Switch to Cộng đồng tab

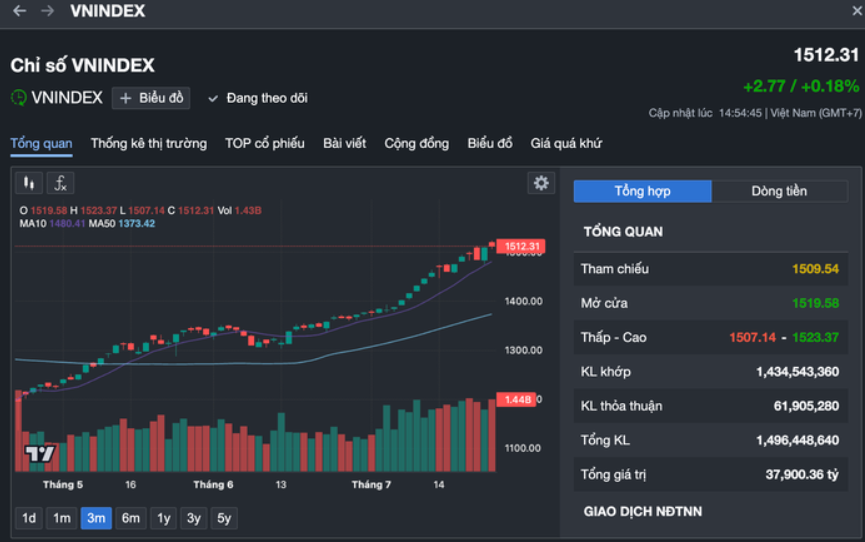(417, 144)
